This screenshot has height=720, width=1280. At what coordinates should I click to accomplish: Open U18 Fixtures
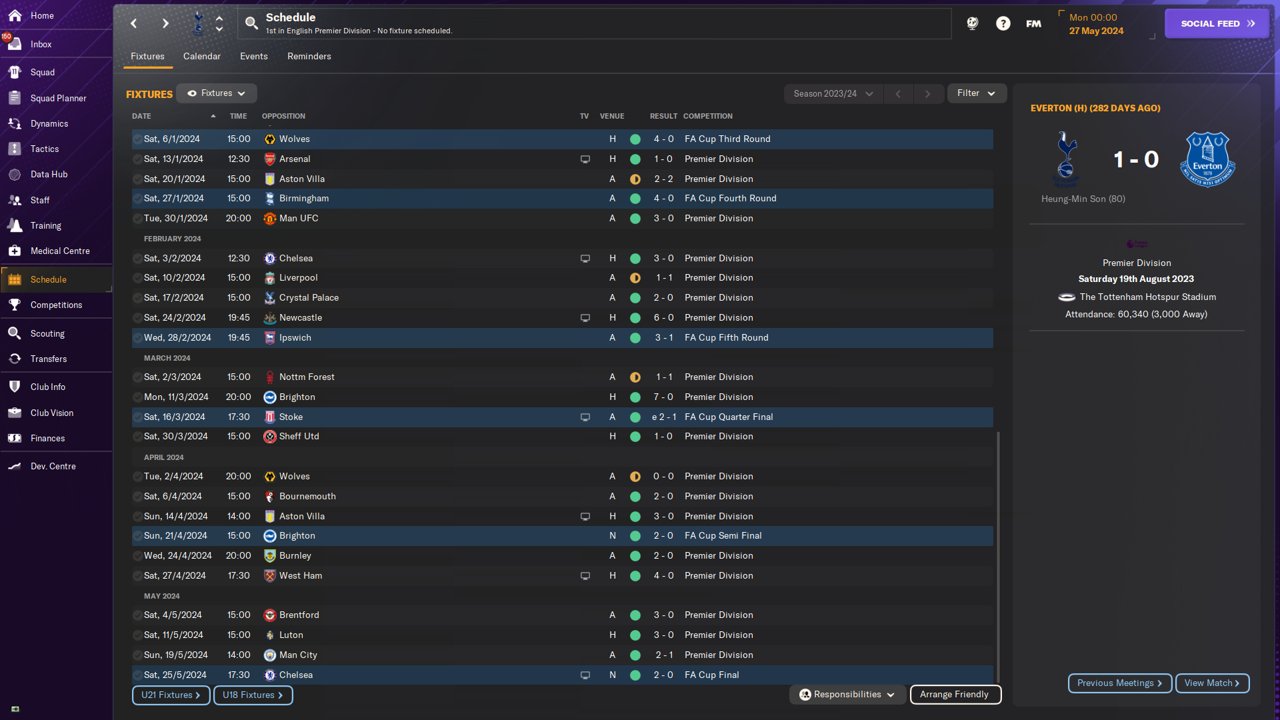253,695
